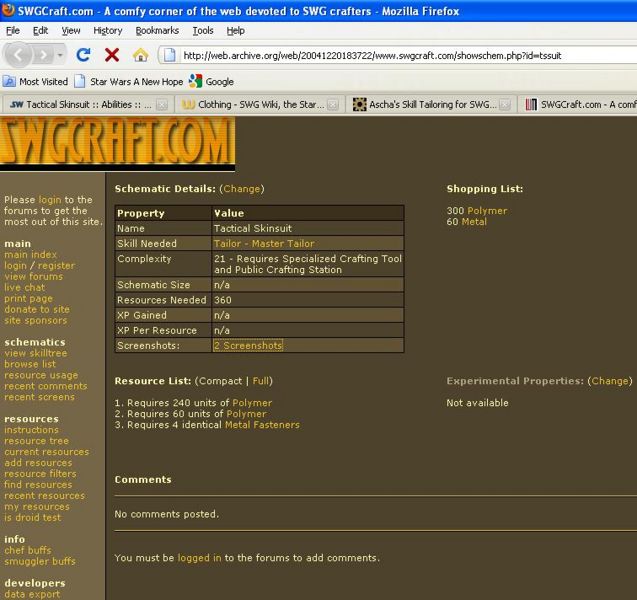Open the history dropdown beside navigation arrows
Screen dimensions: 637x600
pyautogui.click(x=63, y=55)
